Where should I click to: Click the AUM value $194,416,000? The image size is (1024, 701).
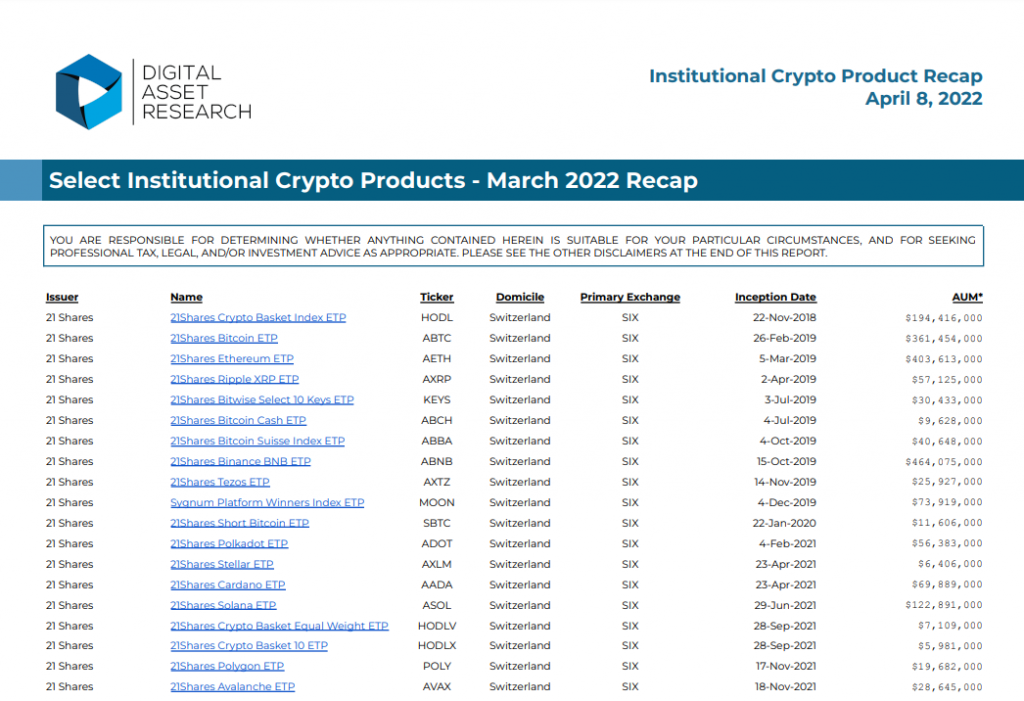coord(944,318)
